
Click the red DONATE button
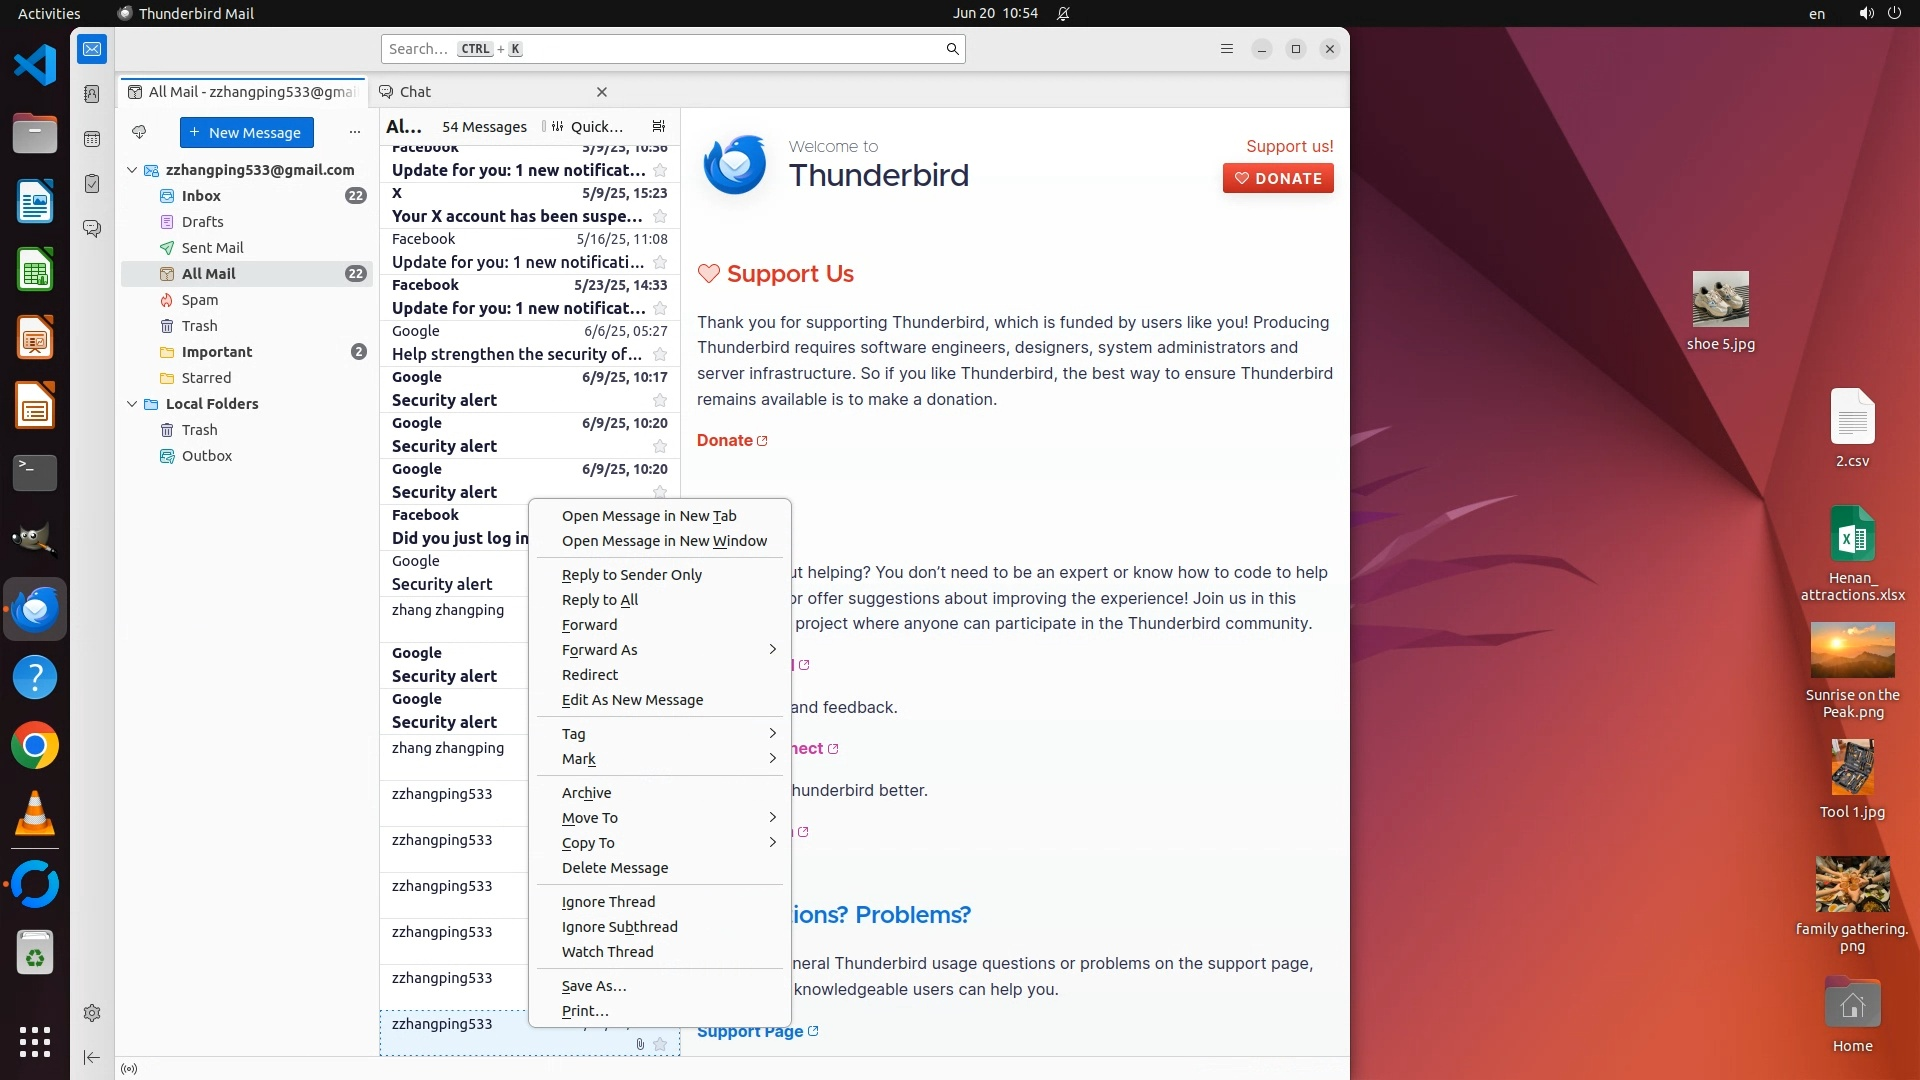1277,178
